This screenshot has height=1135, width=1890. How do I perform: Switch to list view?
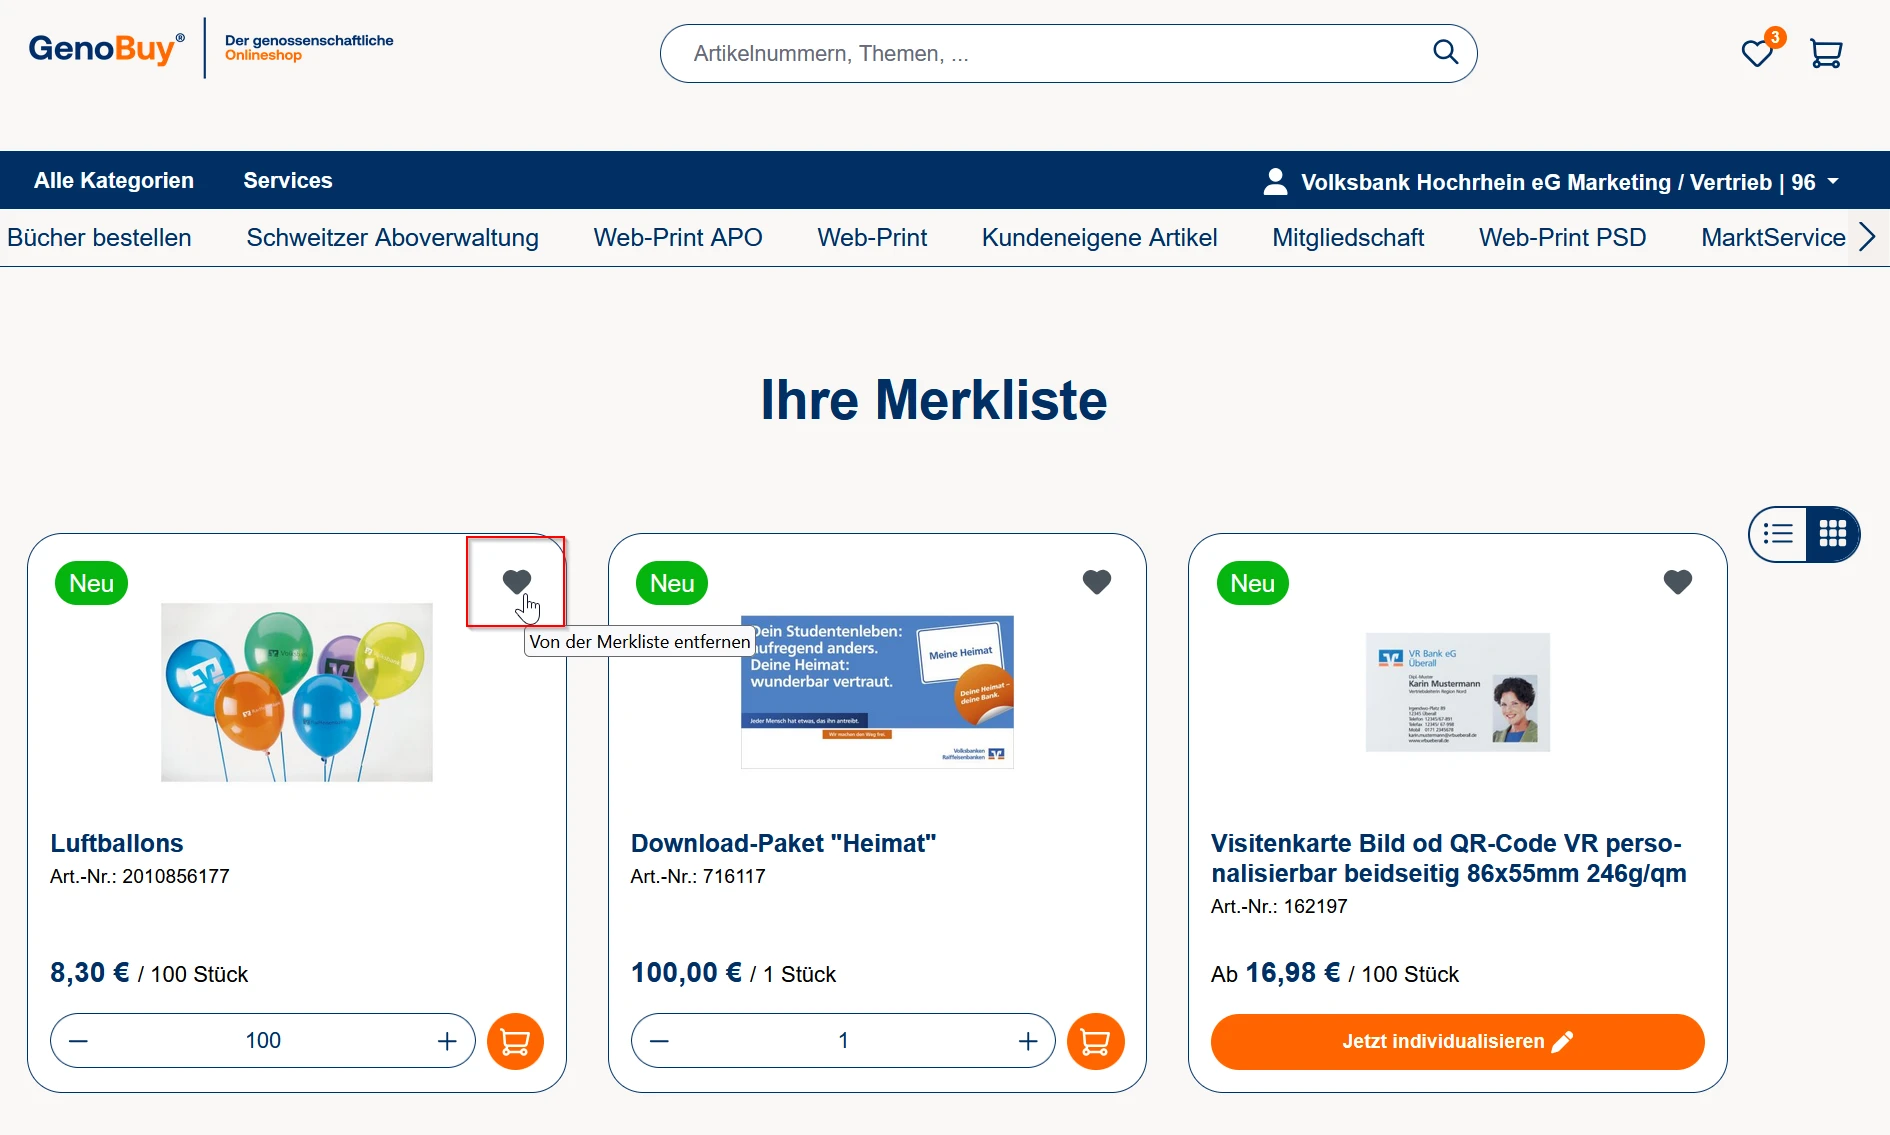pyautogui.click(x=1778, y=534)
